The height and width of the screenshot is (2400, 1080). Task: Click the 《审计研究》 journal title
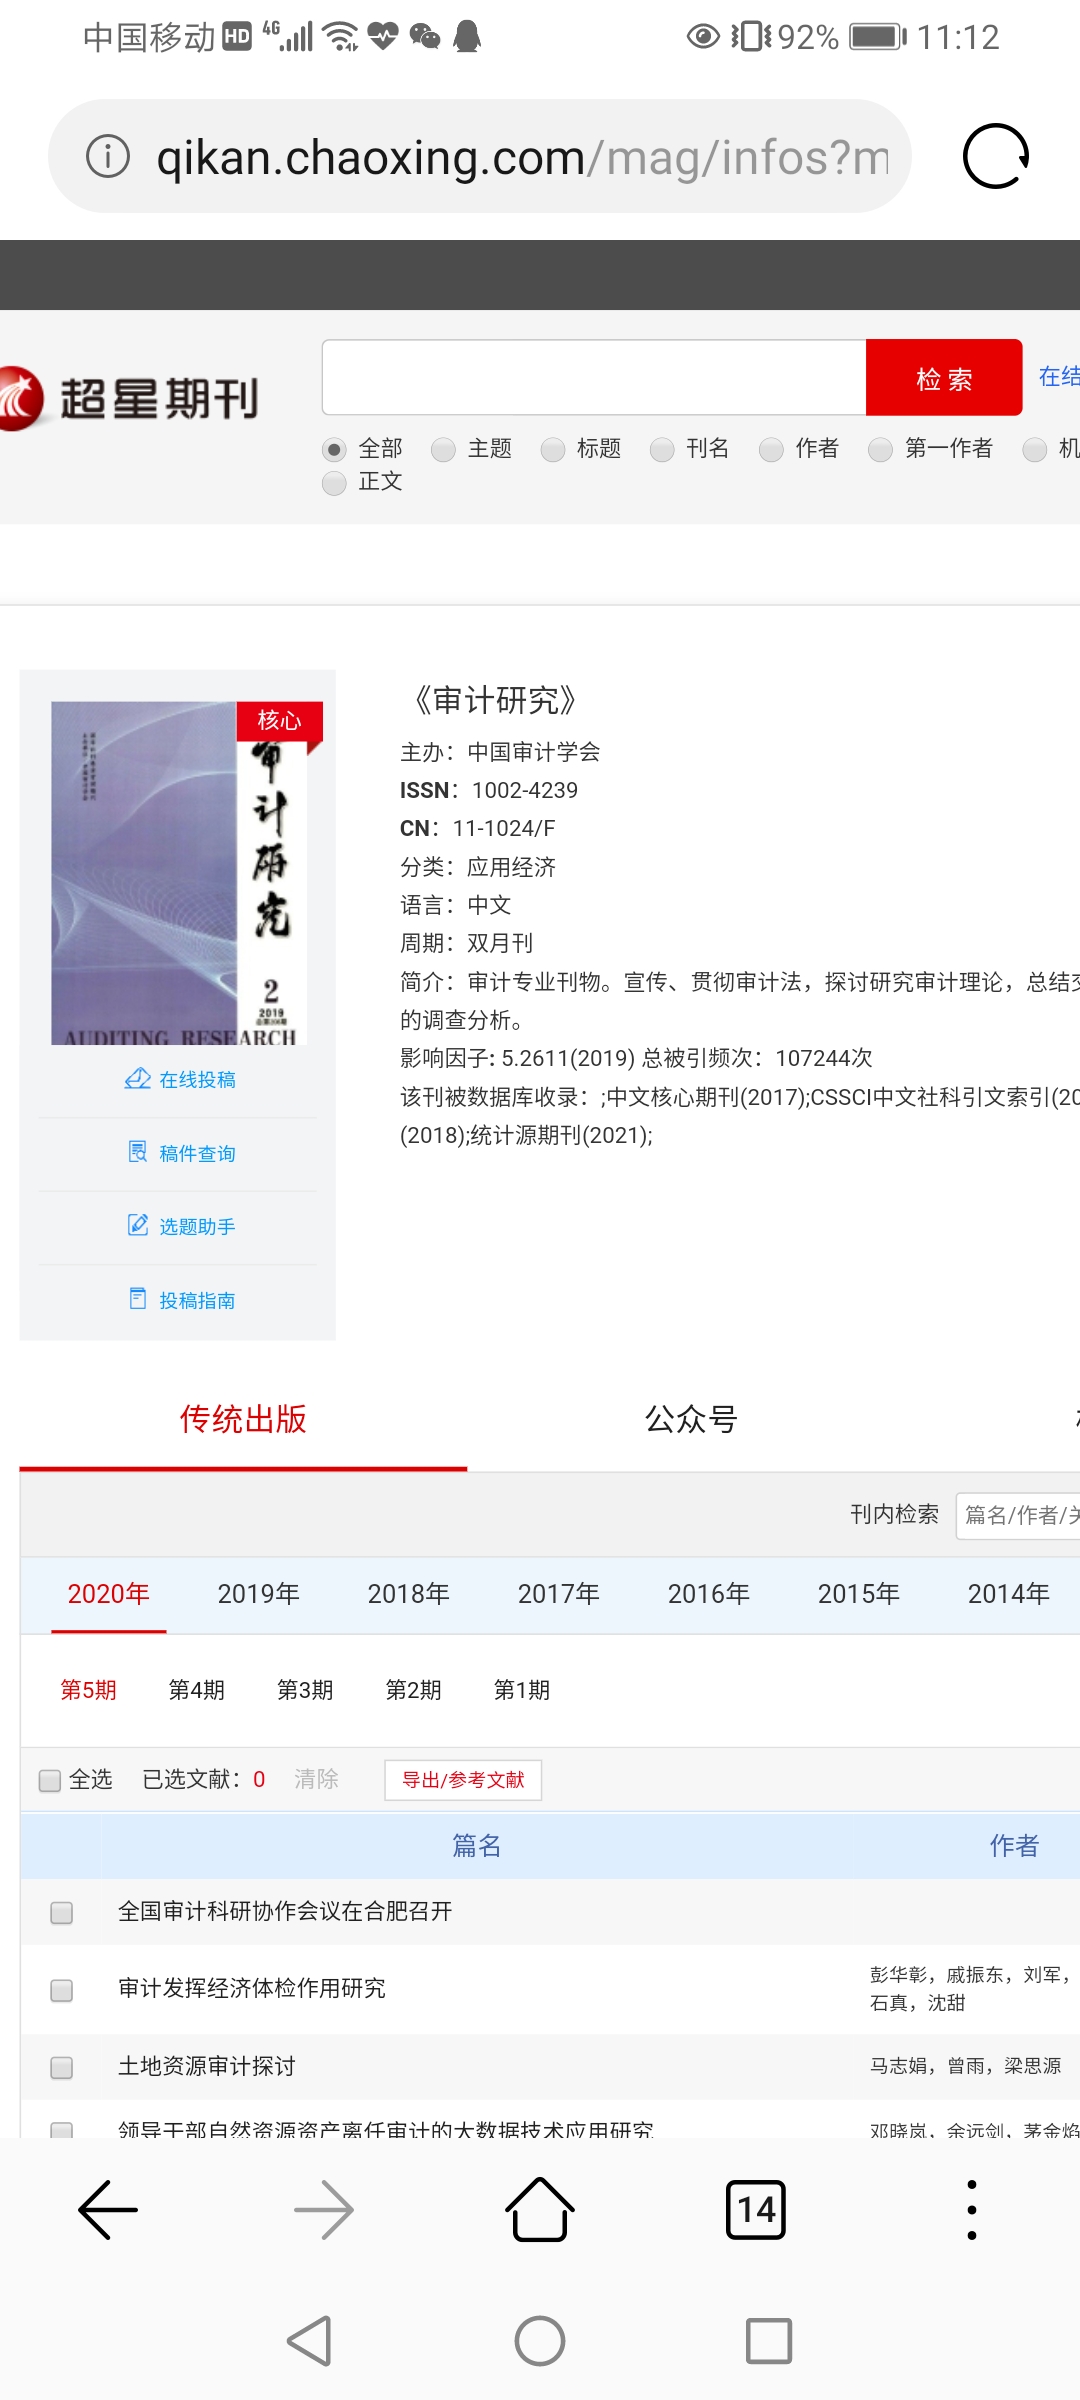[x=496, y=700]
